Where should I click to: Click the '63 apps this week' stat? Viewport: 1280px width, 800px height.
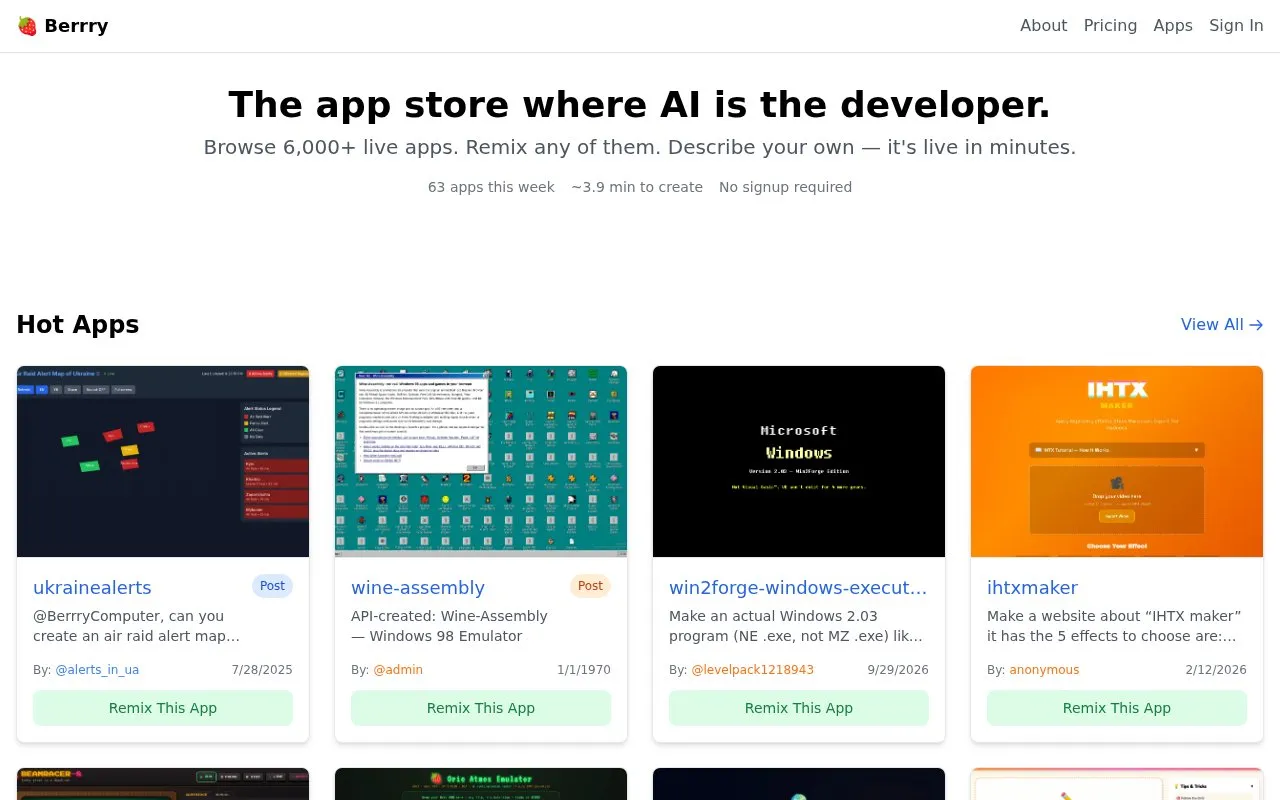pos(491,187)
